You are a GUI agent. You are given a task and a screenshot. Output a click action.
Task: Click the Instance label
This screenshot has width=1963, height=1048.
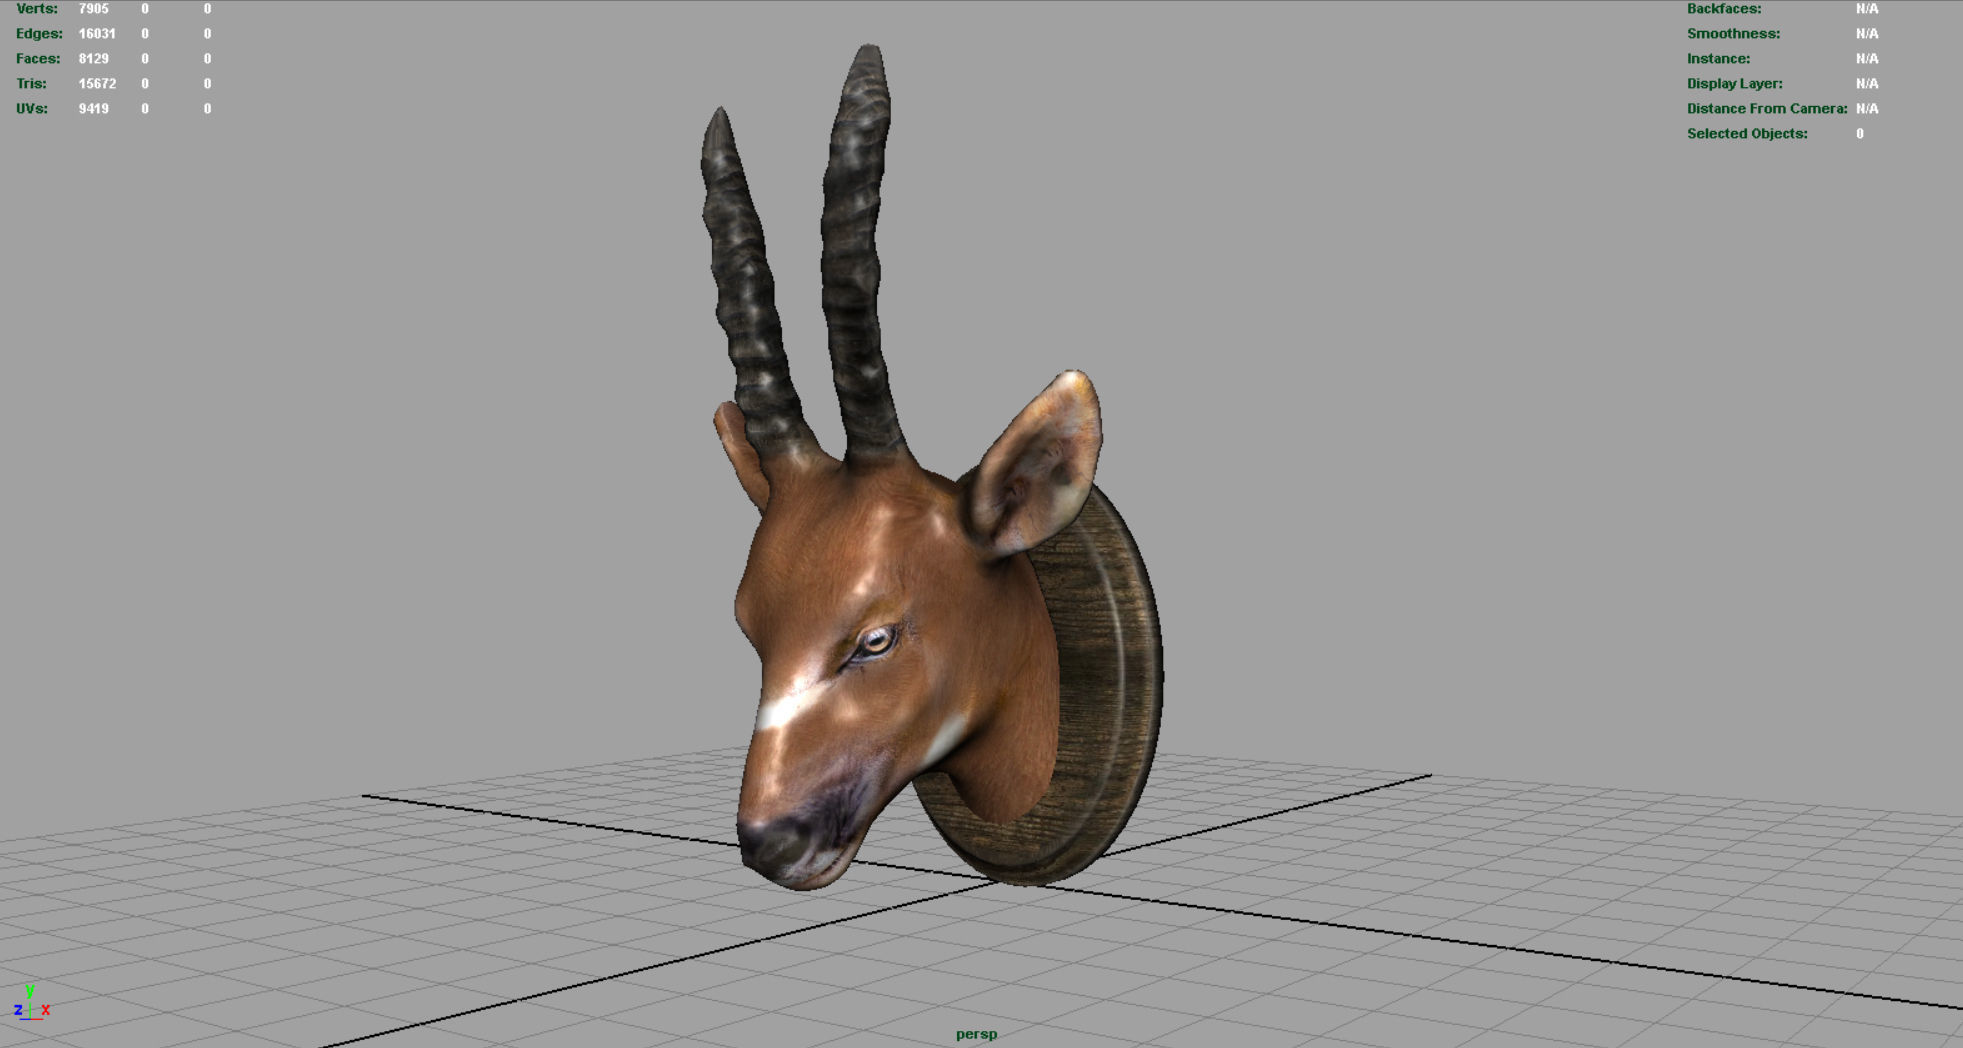click(x=1718, y=59)
